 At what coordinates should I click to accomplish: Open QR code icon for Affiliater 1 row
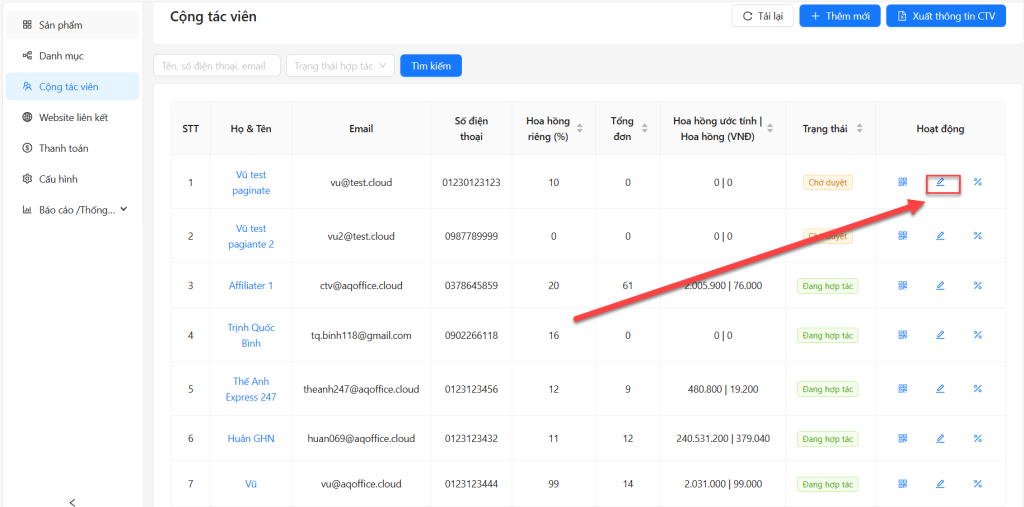tap(902, 285)
